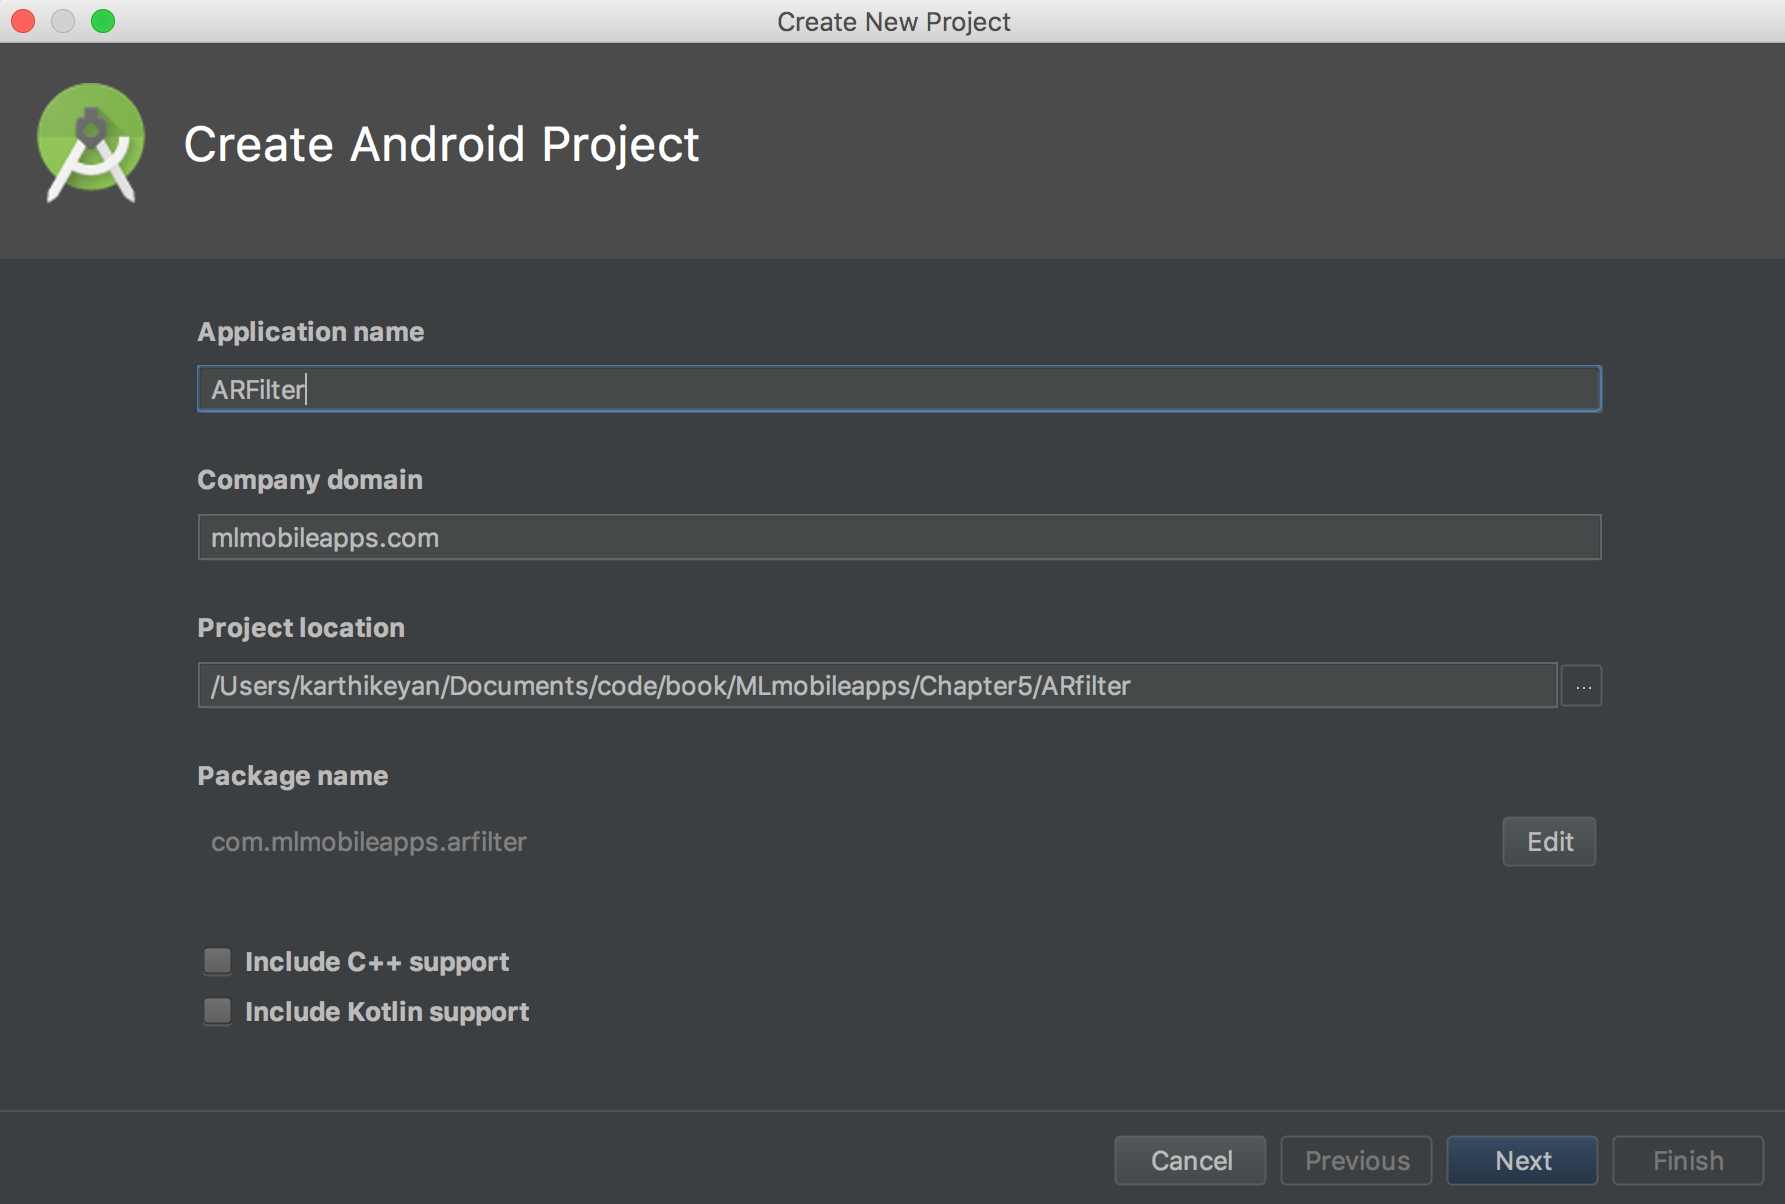Edit the package name
The image size is (1785, 1204).
coord(1549,842)
